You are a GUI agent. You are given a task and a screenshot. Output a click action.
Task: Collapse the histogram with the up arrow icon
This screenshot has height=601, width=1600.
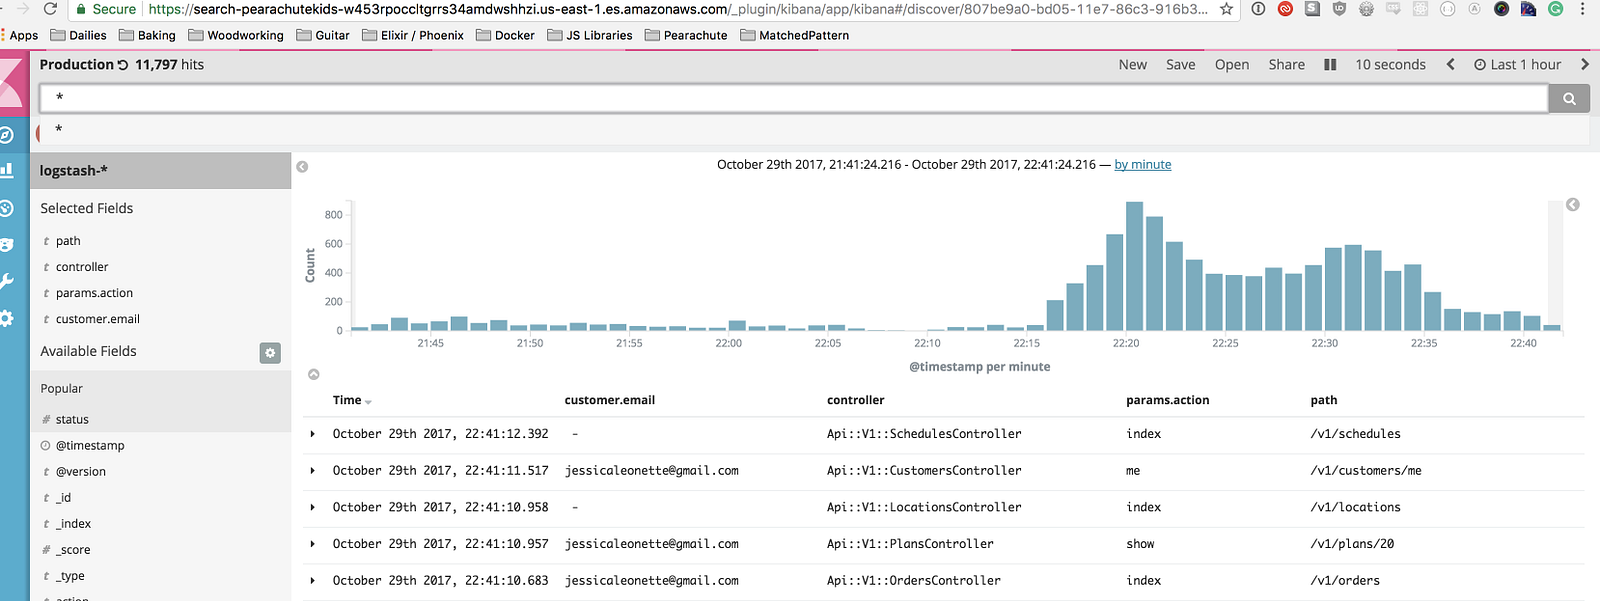coord(314,374)
